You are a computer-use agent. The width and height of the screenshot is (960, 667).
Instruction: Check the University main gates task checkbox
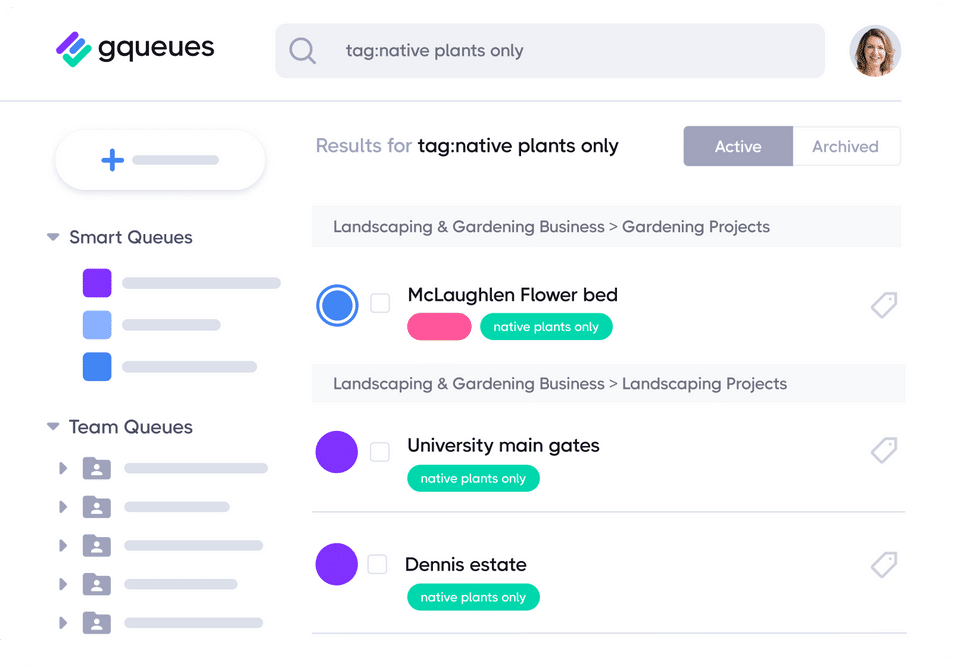click(x=380, y=452)
